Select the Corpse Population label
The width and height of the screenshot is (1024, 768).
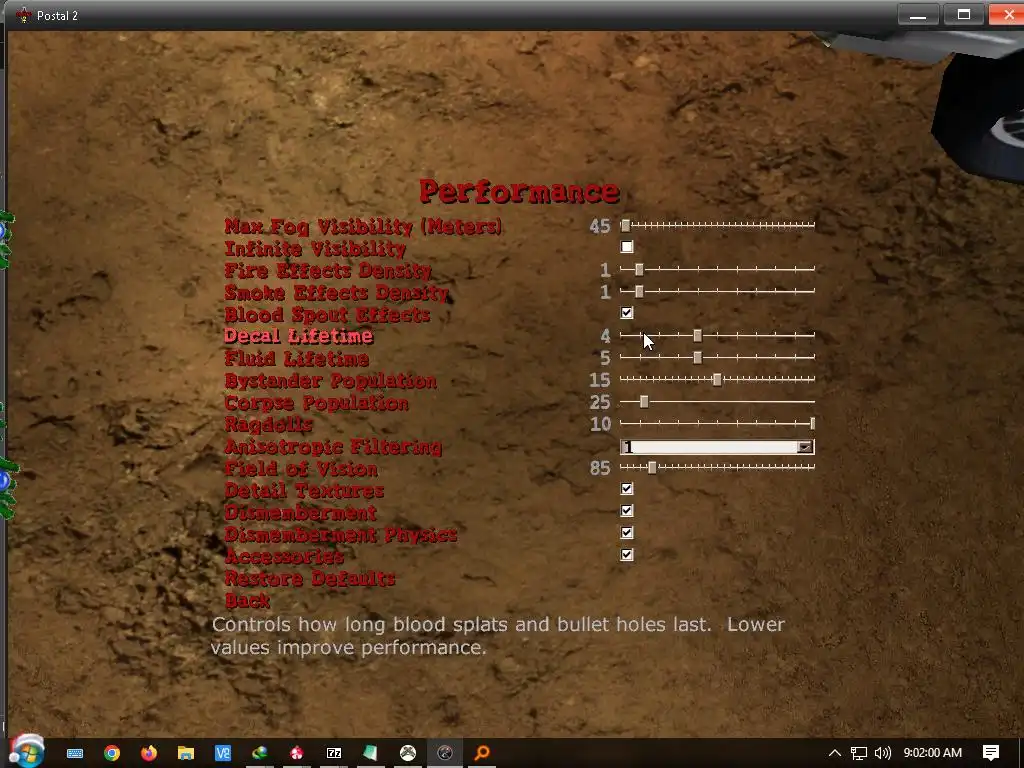(x=316, y=403)
